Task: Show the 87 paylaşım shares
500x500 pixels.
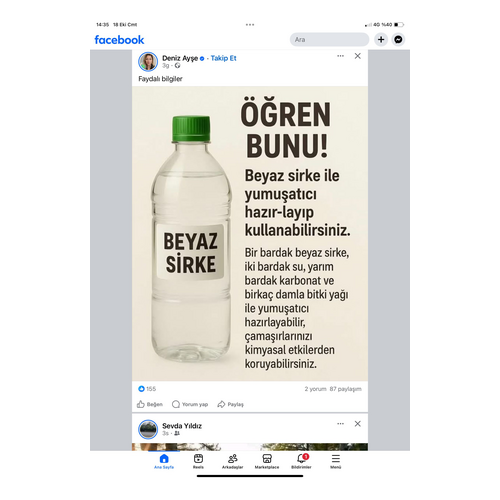Action: pos(346,389)
